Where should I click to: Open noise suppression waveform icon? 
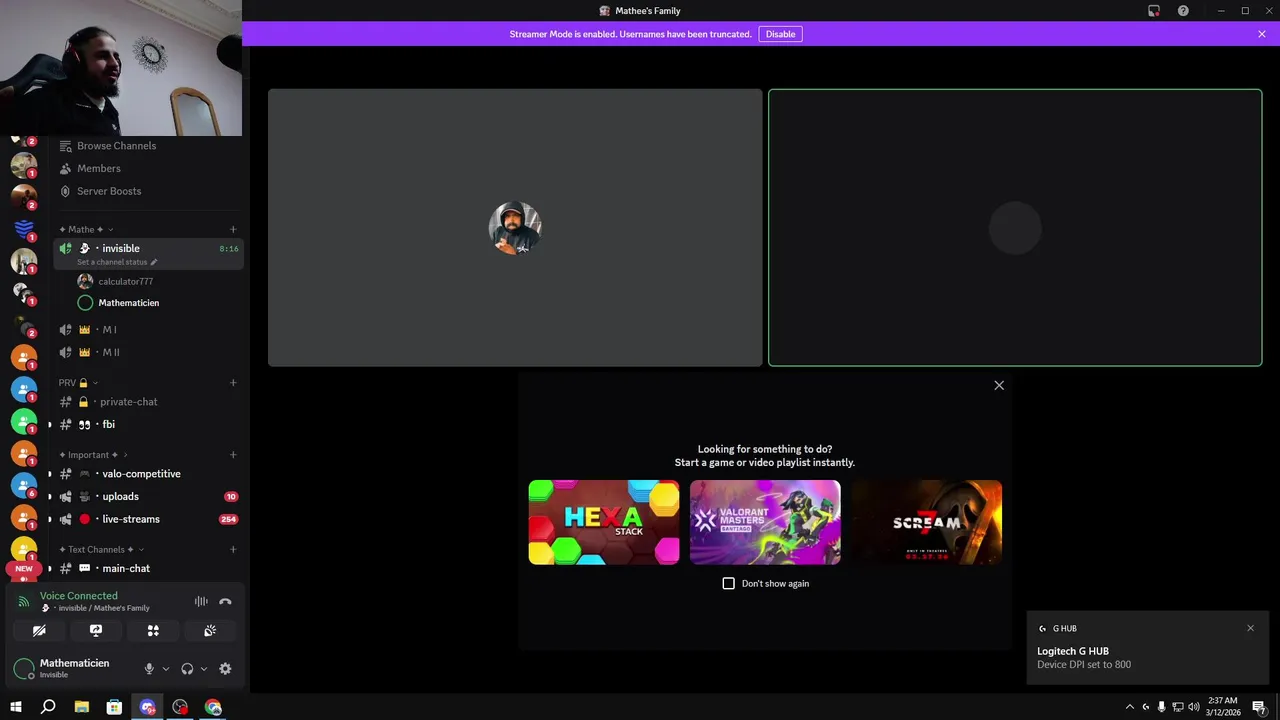(x=201, y=602)
